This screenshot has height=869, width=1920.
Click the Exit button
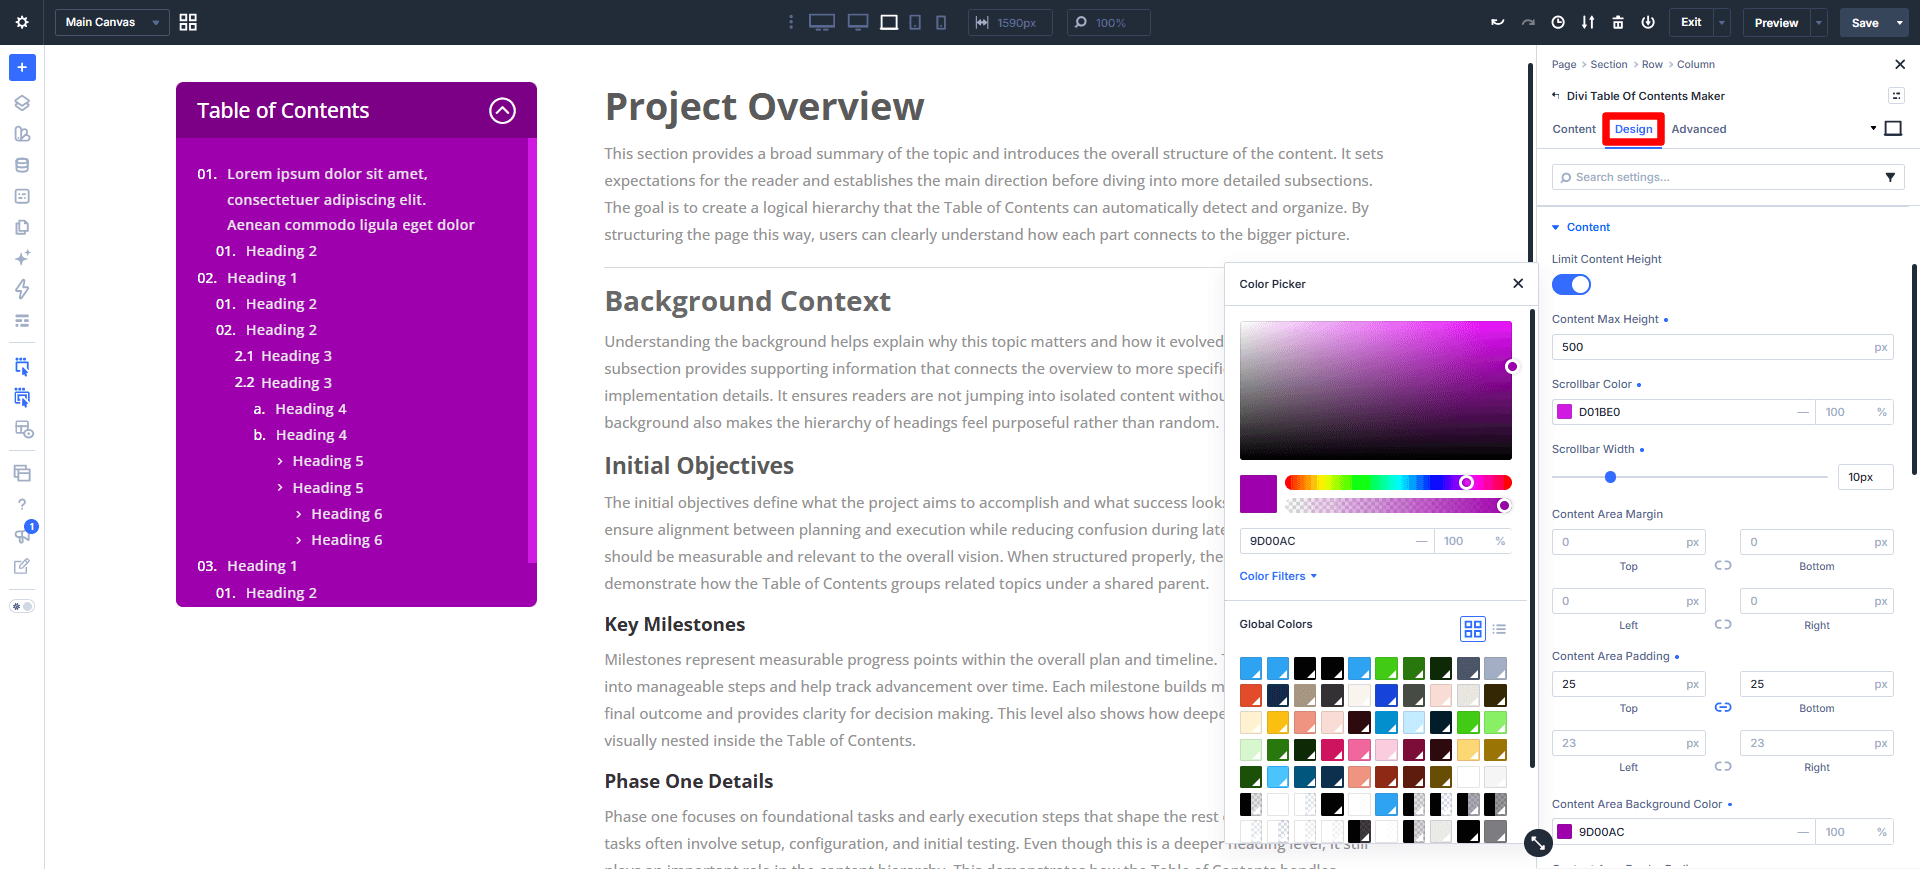coord(1691,22)
